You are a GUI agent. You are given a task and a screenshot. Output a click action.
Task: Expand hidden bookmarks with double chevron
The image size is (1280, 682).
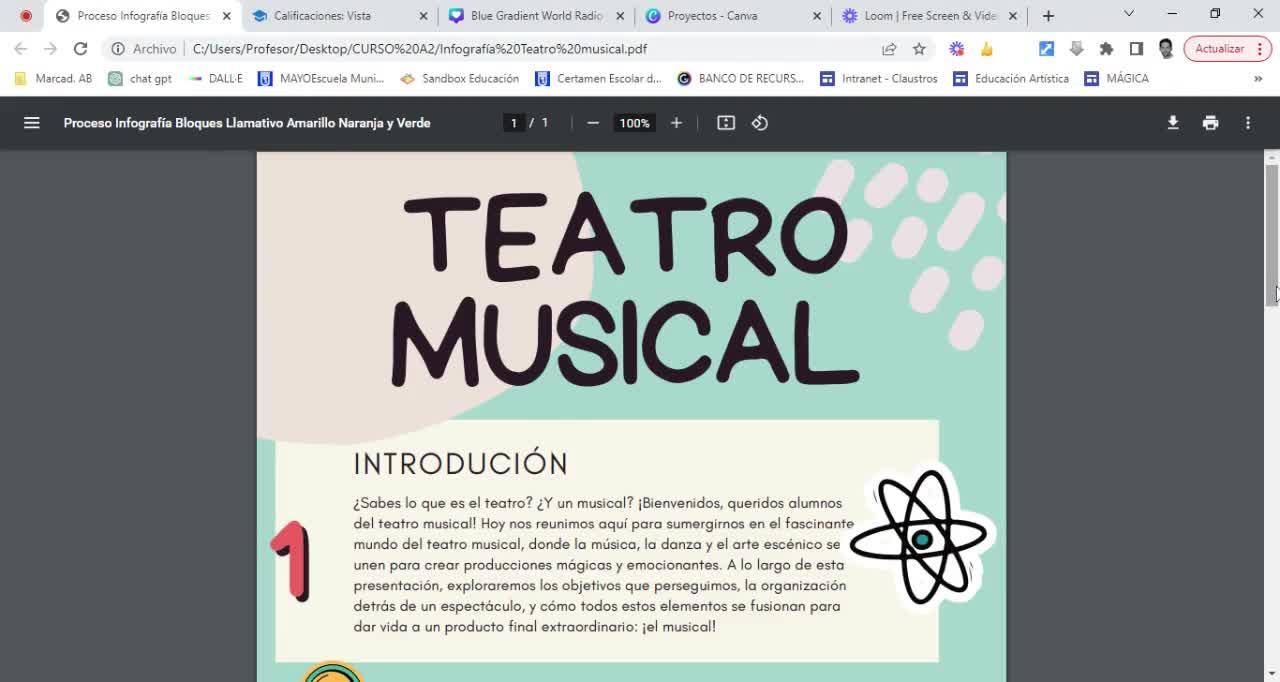coord(1258,78)
